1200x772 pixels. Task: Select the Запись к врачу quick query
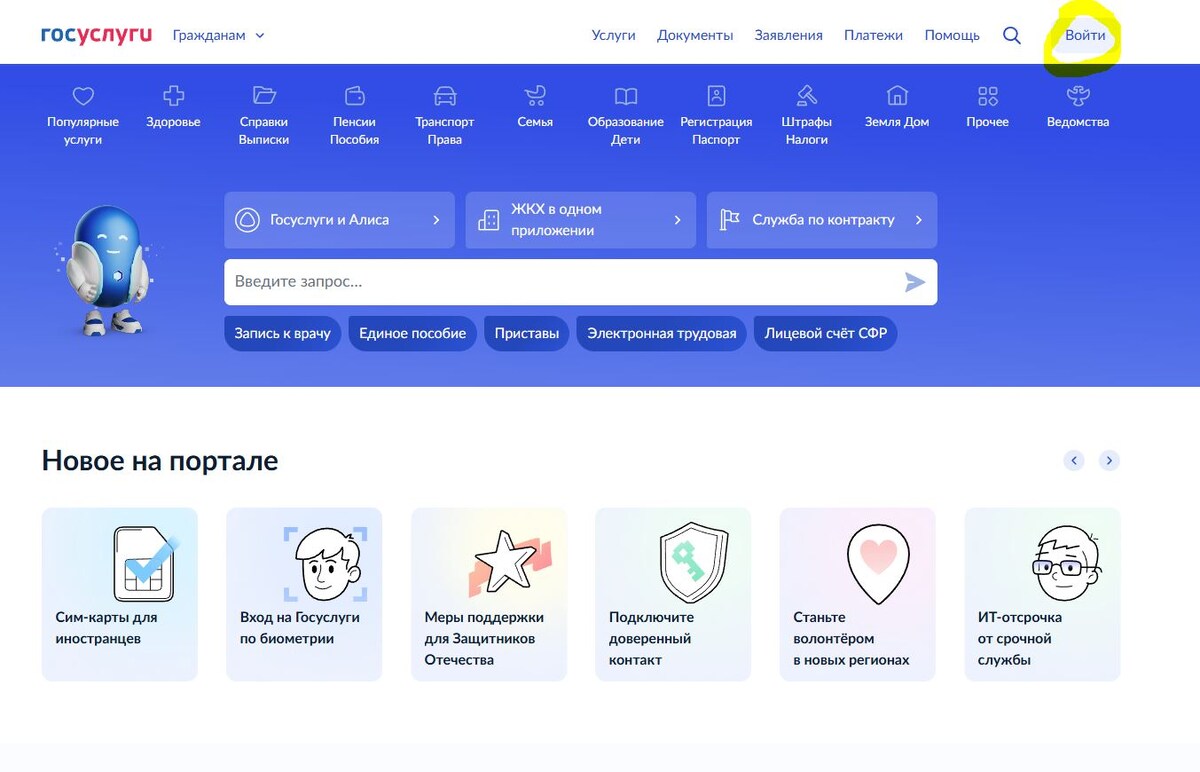283,333
